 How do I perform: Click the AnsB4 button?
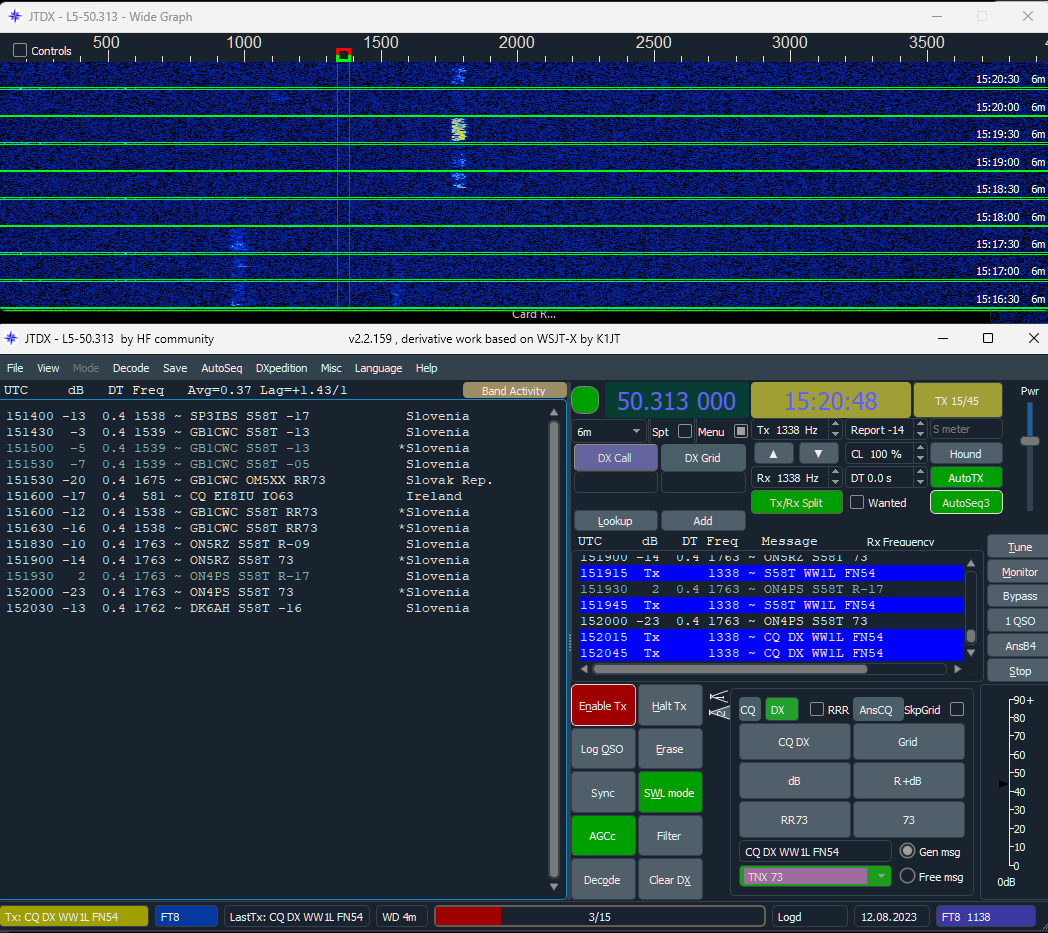[1019, 646]
